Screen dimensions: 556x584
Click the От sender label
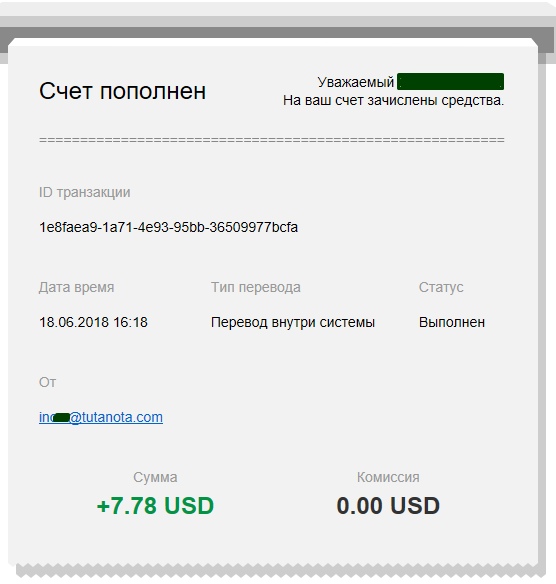pyautogui.click(x=47, y=382)
